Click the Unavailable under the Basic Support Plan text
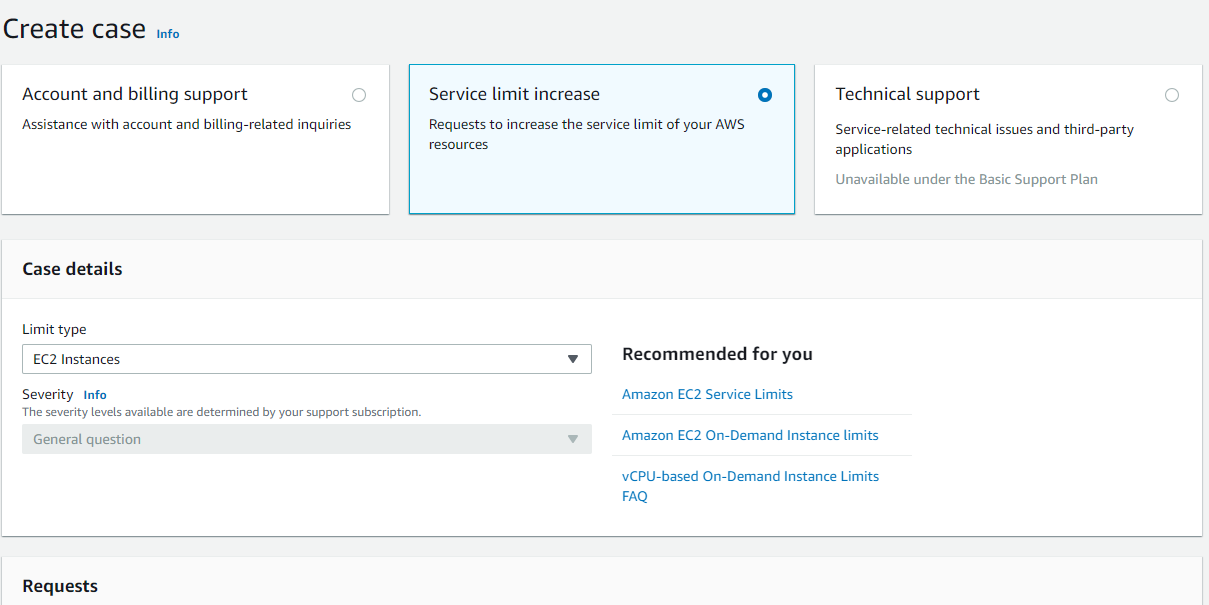Viewport: 1209px width, 605px height. coord(966,179)
